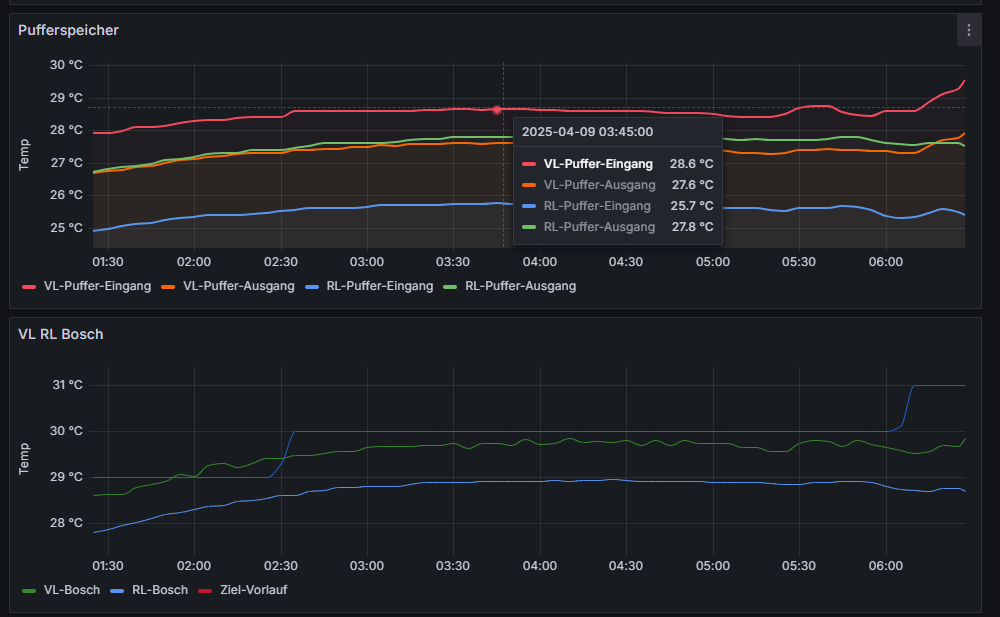Click the 05:00 time label in VL RL Bosch chart

point(713,566)
